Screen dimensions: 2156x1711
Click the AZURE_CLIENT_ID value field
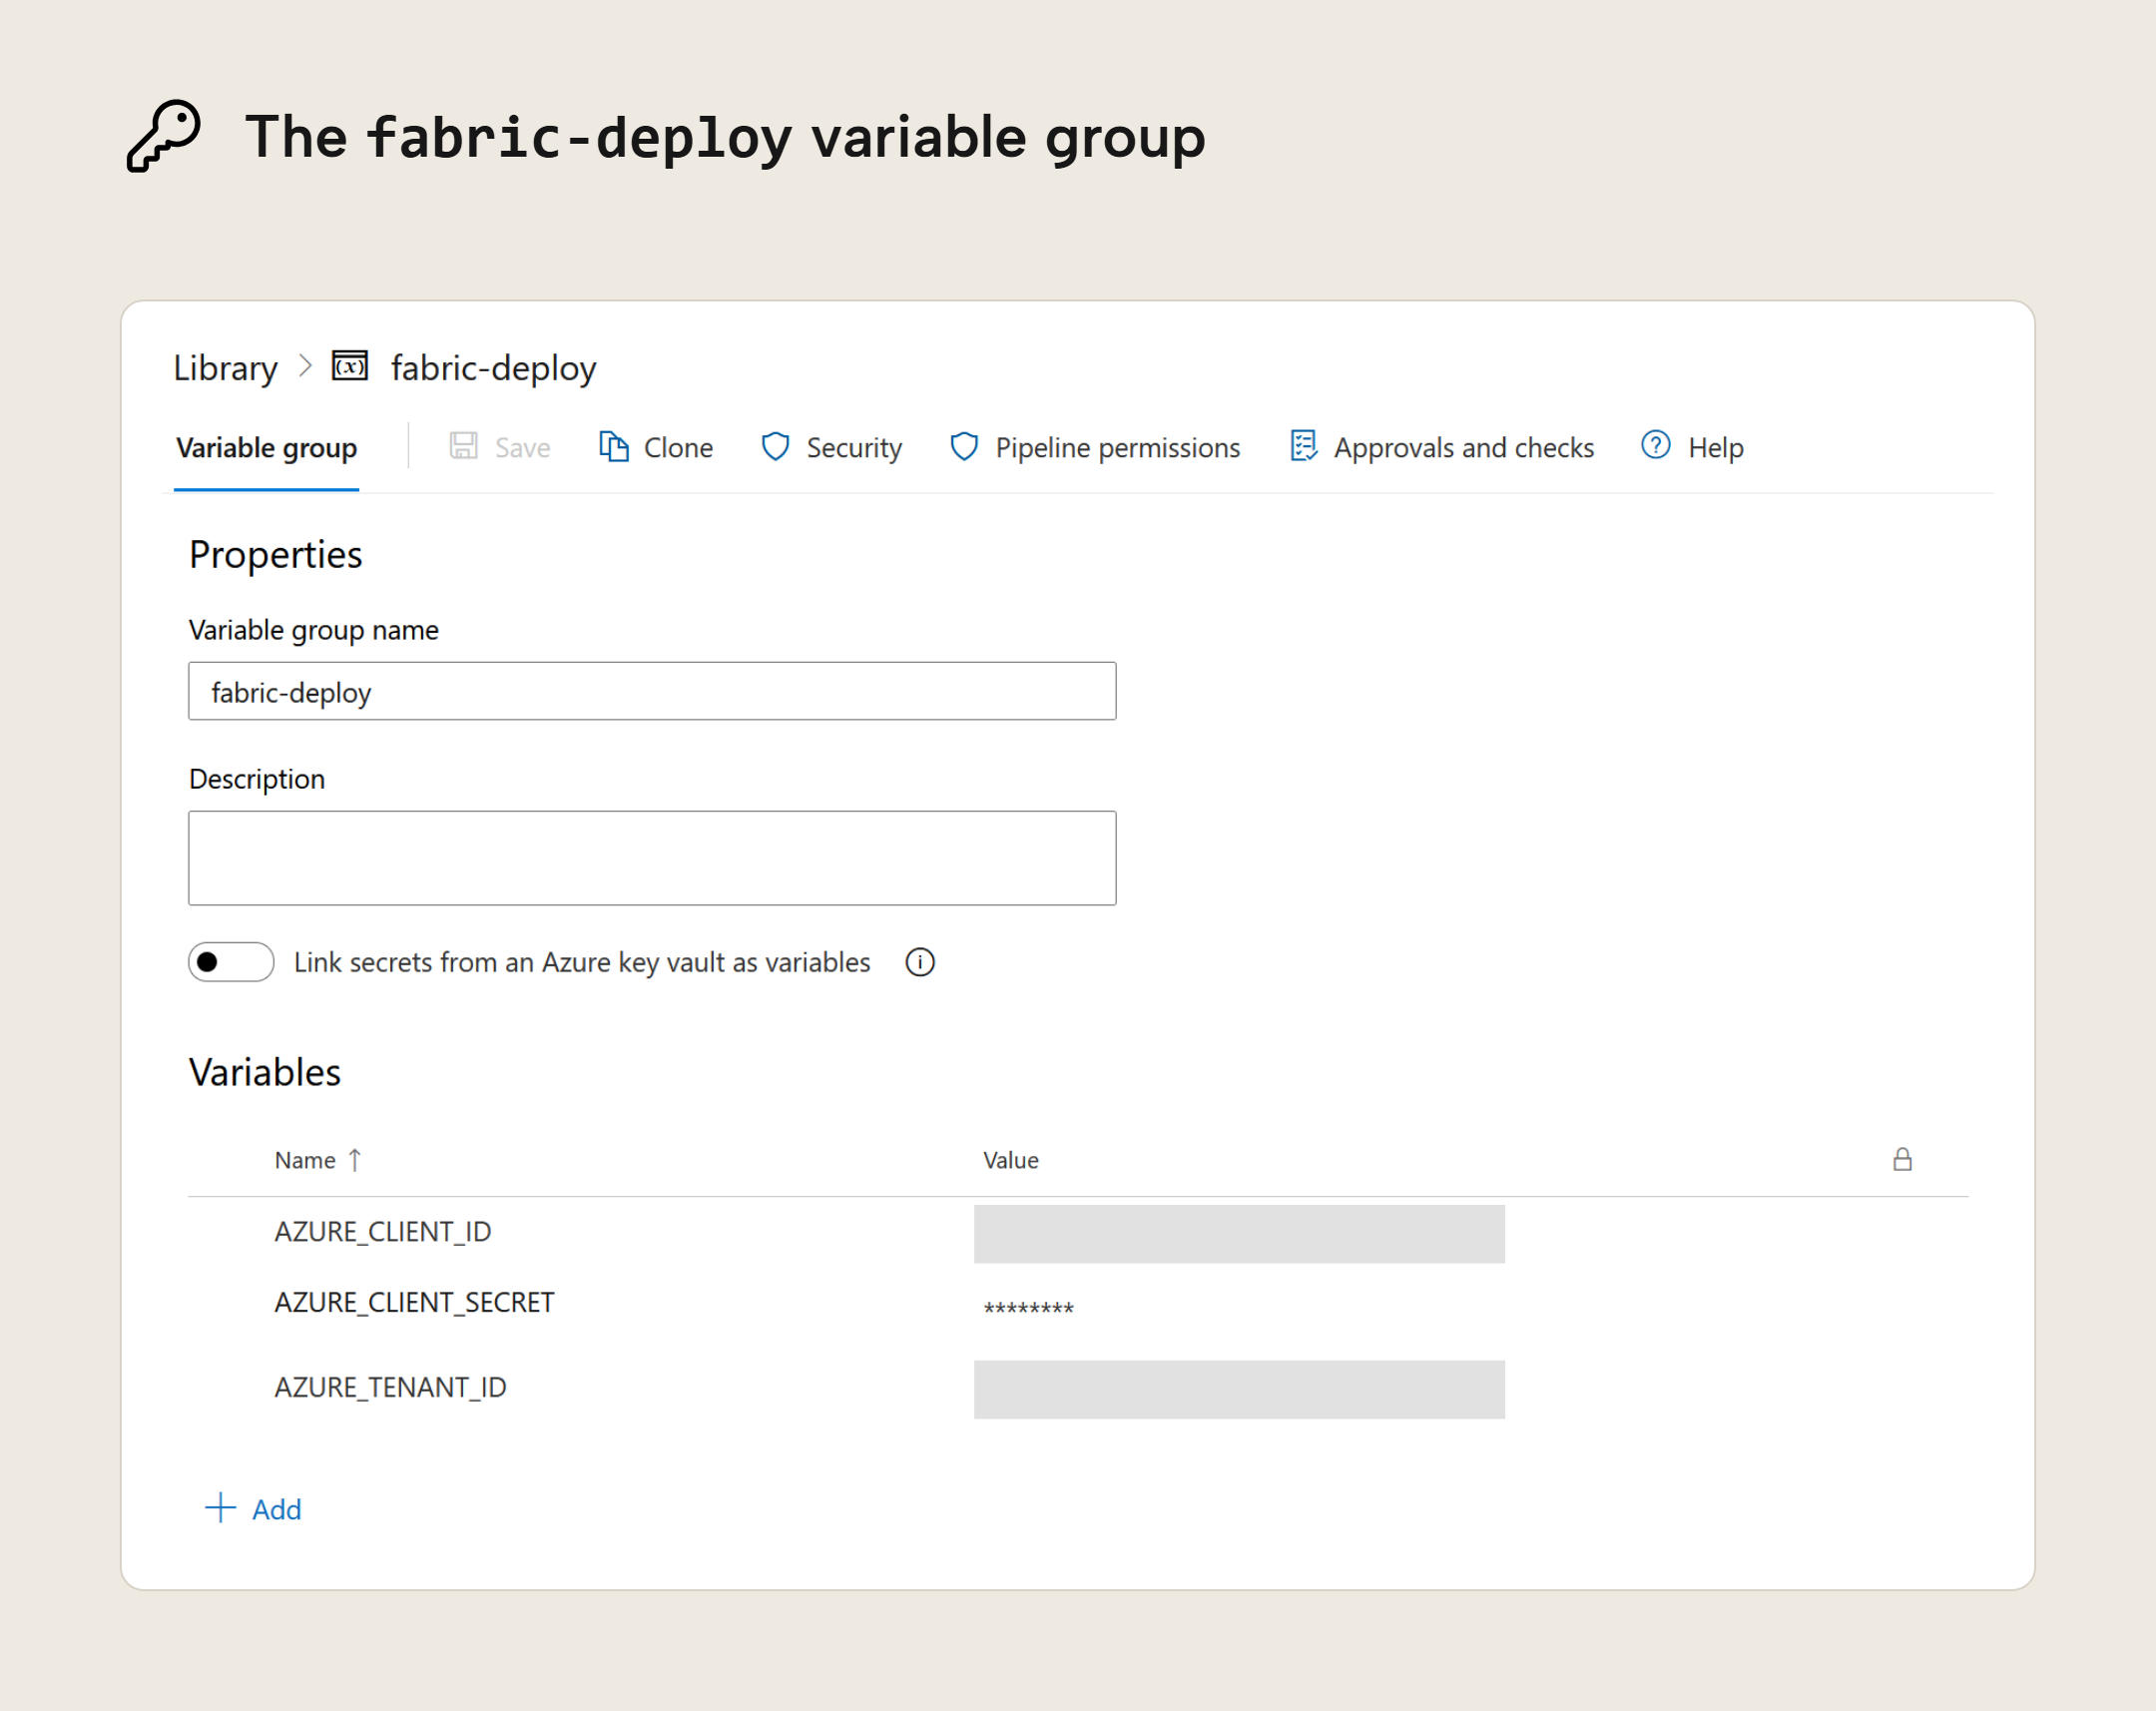(x=1239, y=1234)
